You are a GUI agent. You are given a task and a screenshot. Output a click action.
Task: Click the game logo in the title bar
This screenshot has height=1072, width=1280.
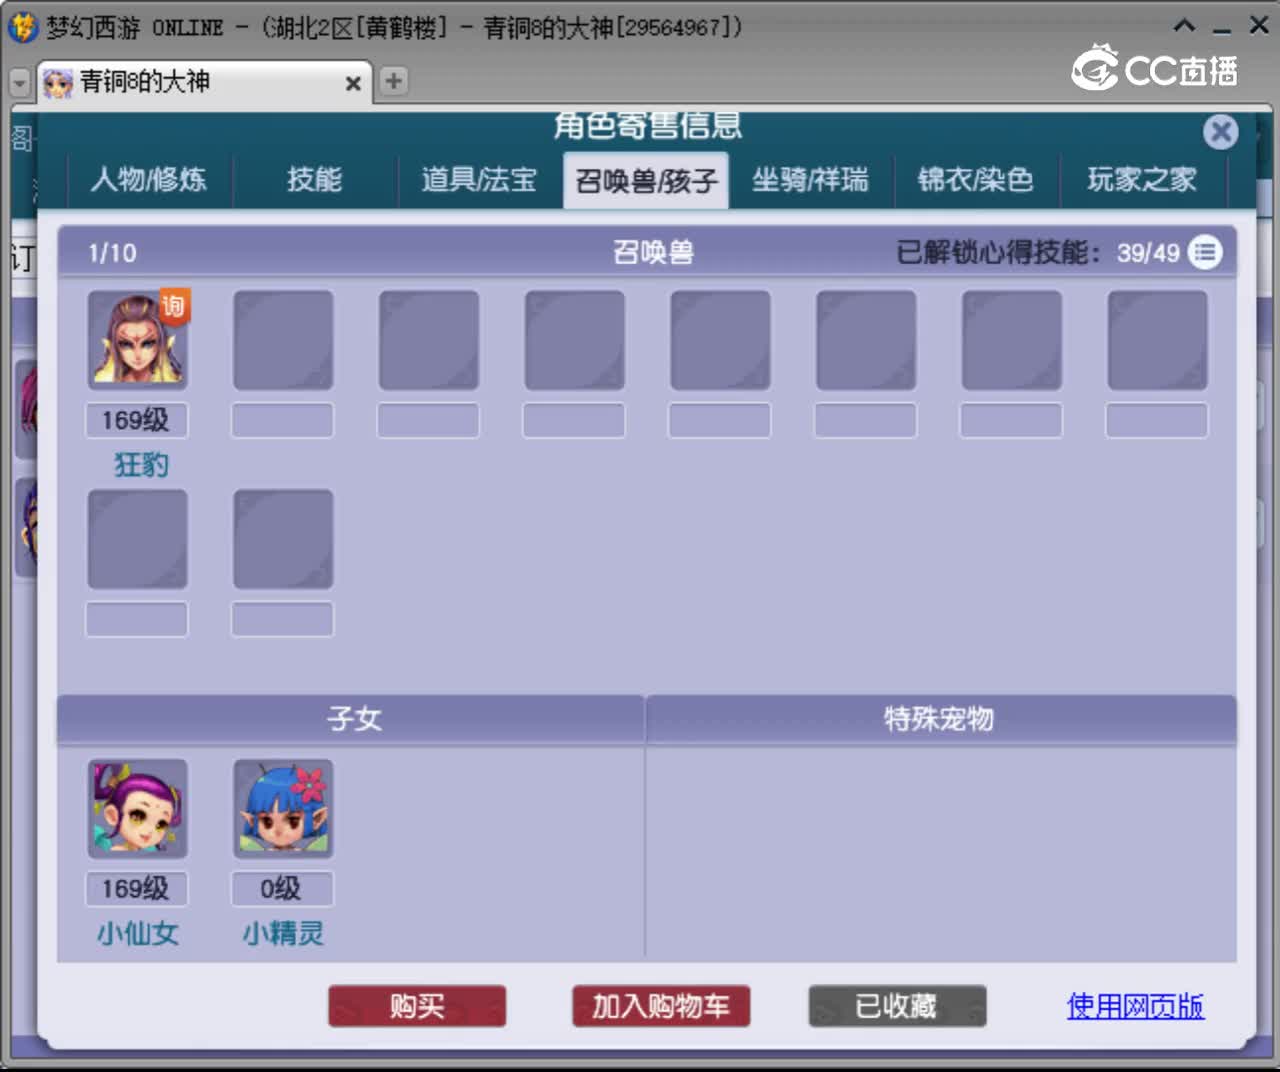22,27
